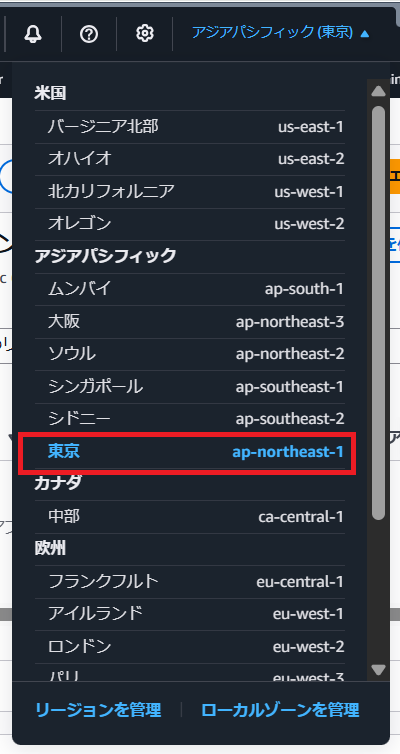The width and height of the screenshot is (400, 754).
Task: Pick カナダ 中部 ca-central-1 region
Action: point(189,517)
